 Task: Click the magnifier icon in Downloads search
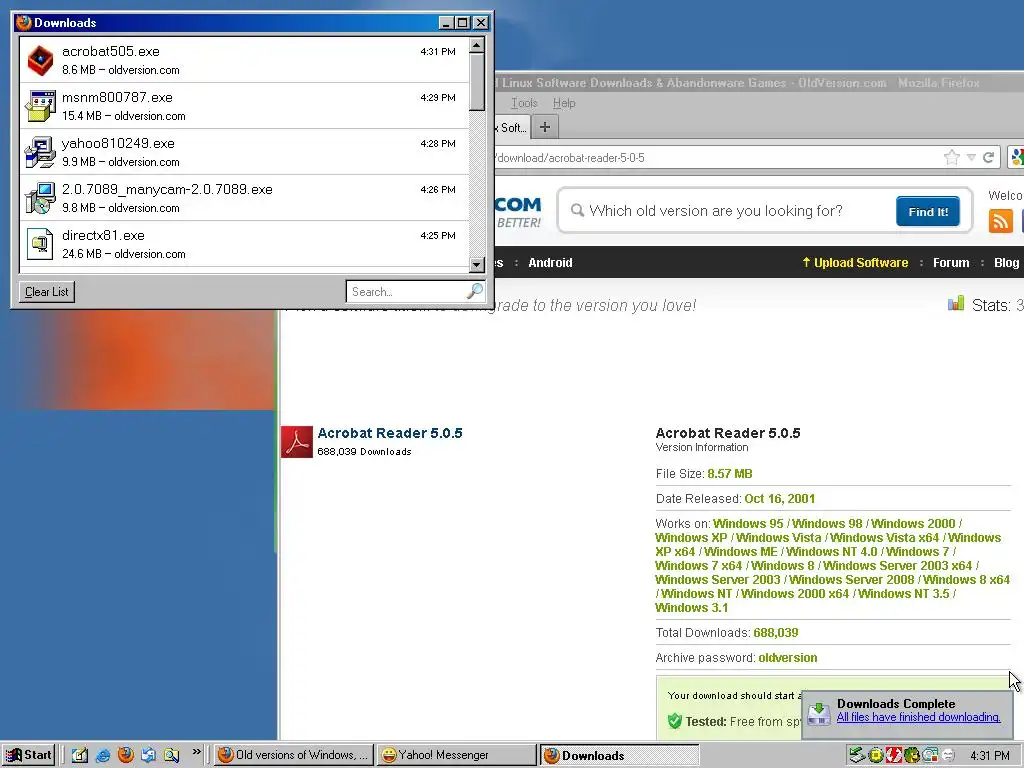click(475, 291)
